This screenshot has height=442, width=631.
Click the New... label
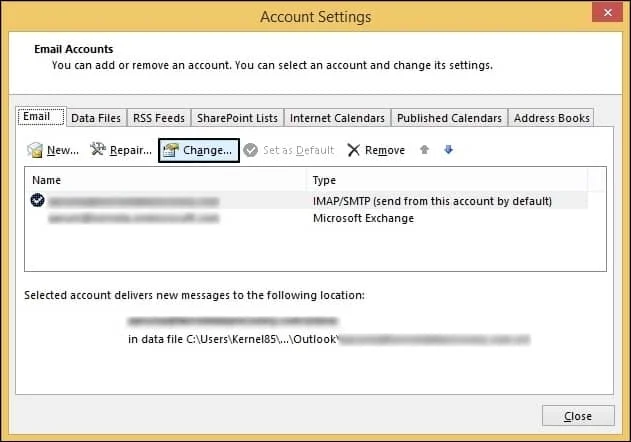[63, 150]
